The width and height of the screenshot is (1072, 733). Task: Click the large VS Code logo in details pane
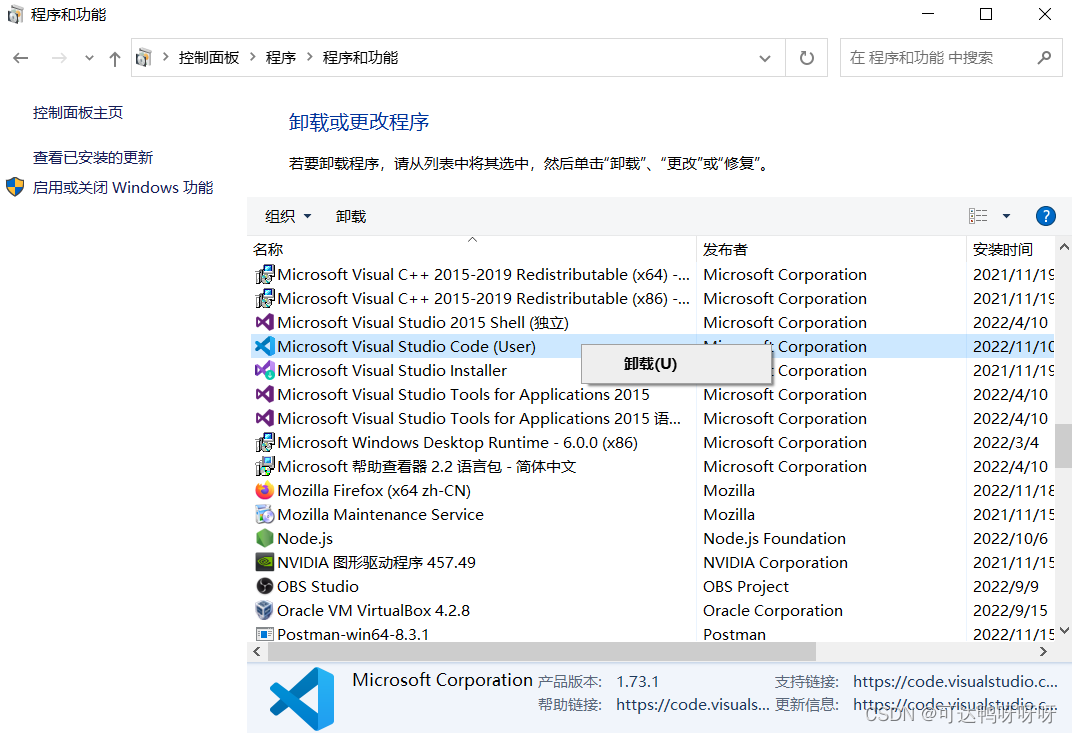[302, 699]
